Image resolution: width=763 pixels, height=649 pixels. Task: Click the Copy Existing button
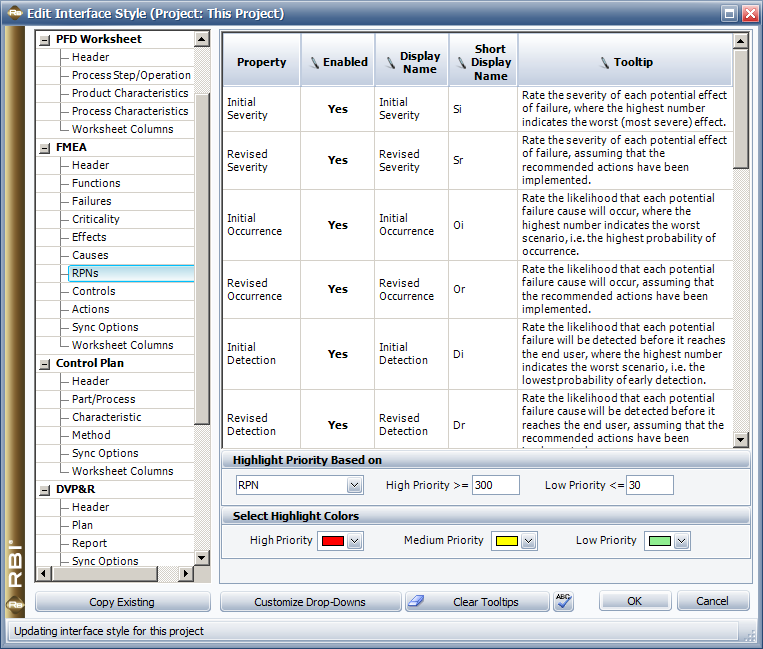click(122, 602)
